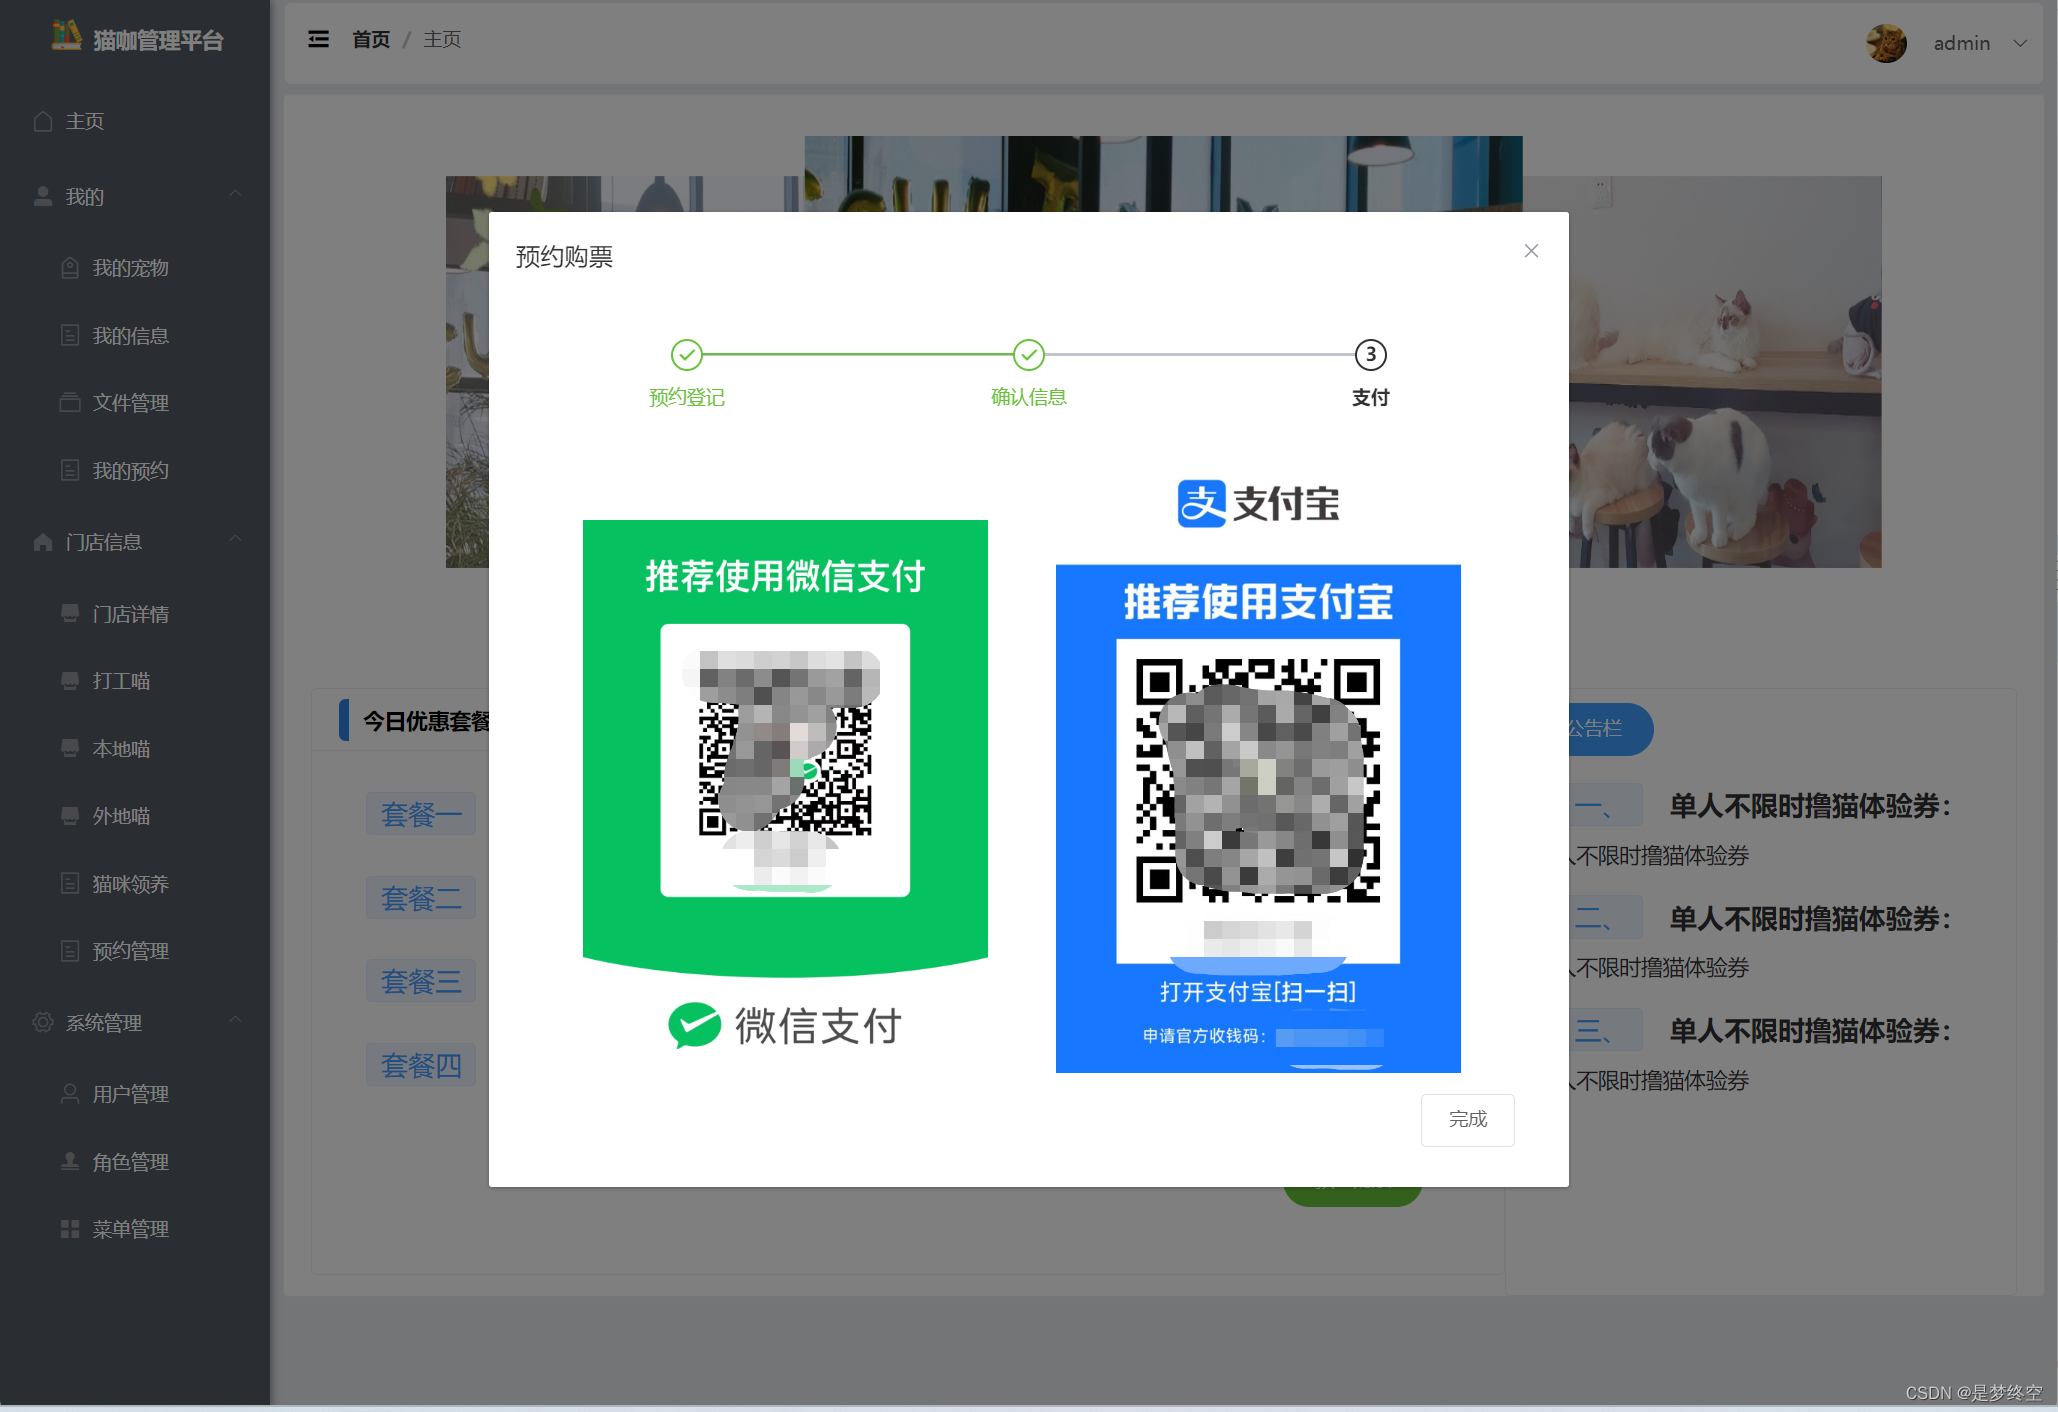The height and width of the screenshot is (1412, 2058).
Task: Click the admin user avatar
Action: pyautogui.click(x=1886, y=43)
